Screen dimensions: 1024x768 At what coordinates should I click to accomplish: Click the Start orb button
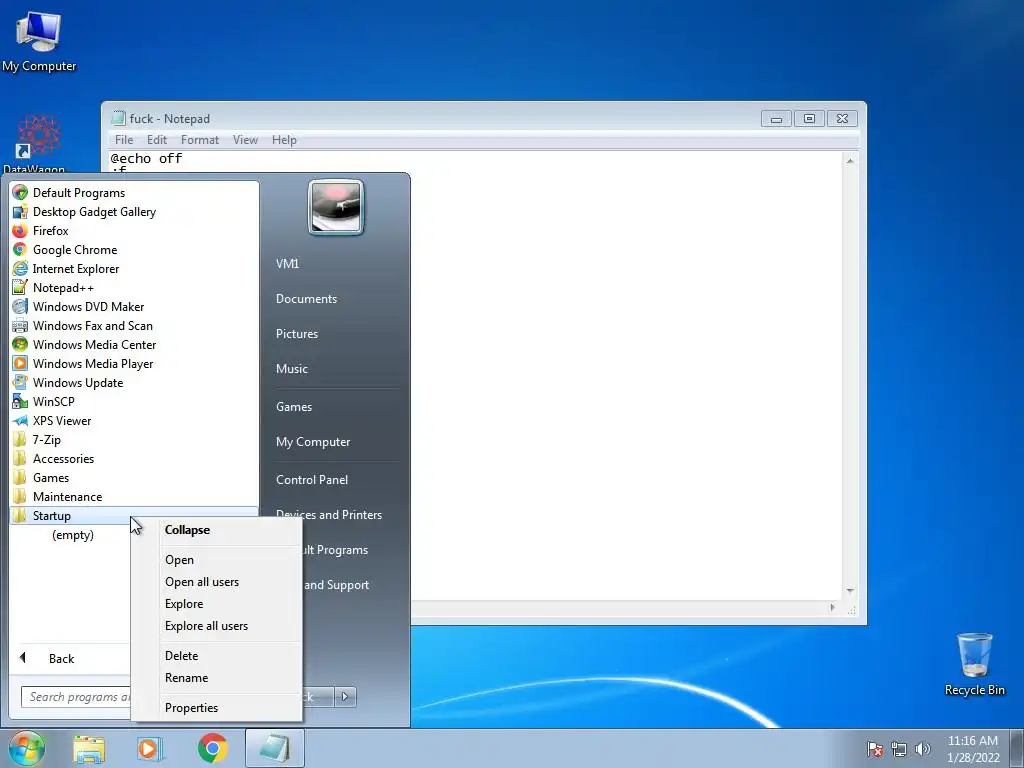coord(27,748)
